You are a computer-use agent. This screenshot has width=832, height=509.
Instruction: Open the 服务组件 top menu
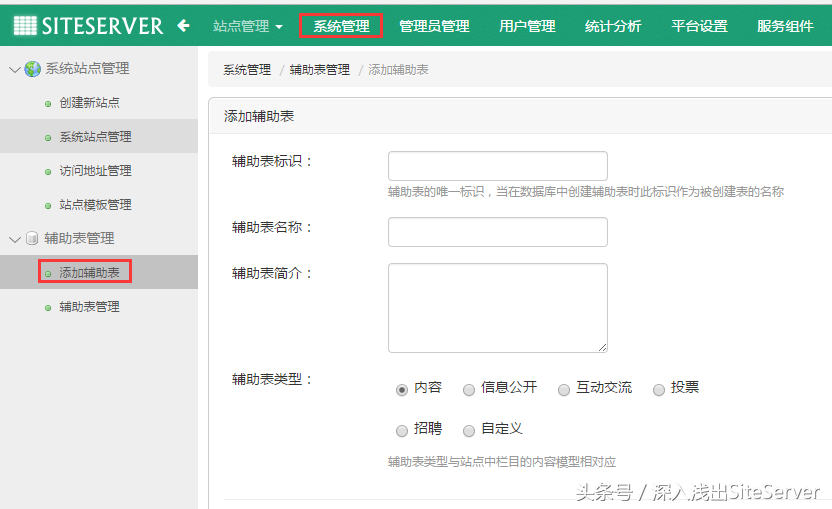pyautogui.click(x=785, y=26)
